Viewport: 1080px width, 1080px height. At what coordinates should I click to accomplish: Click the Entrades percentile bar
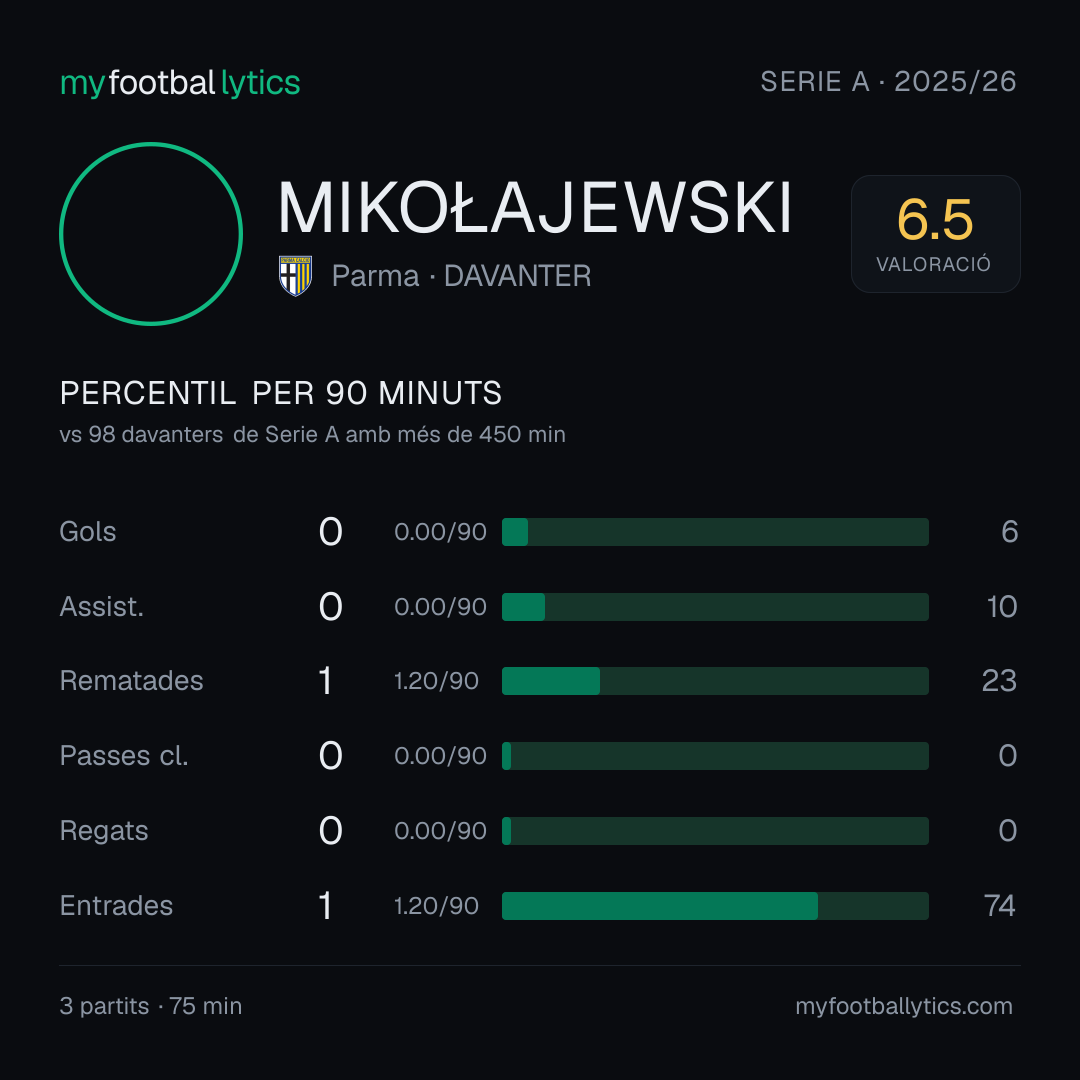tap(715, 906)
